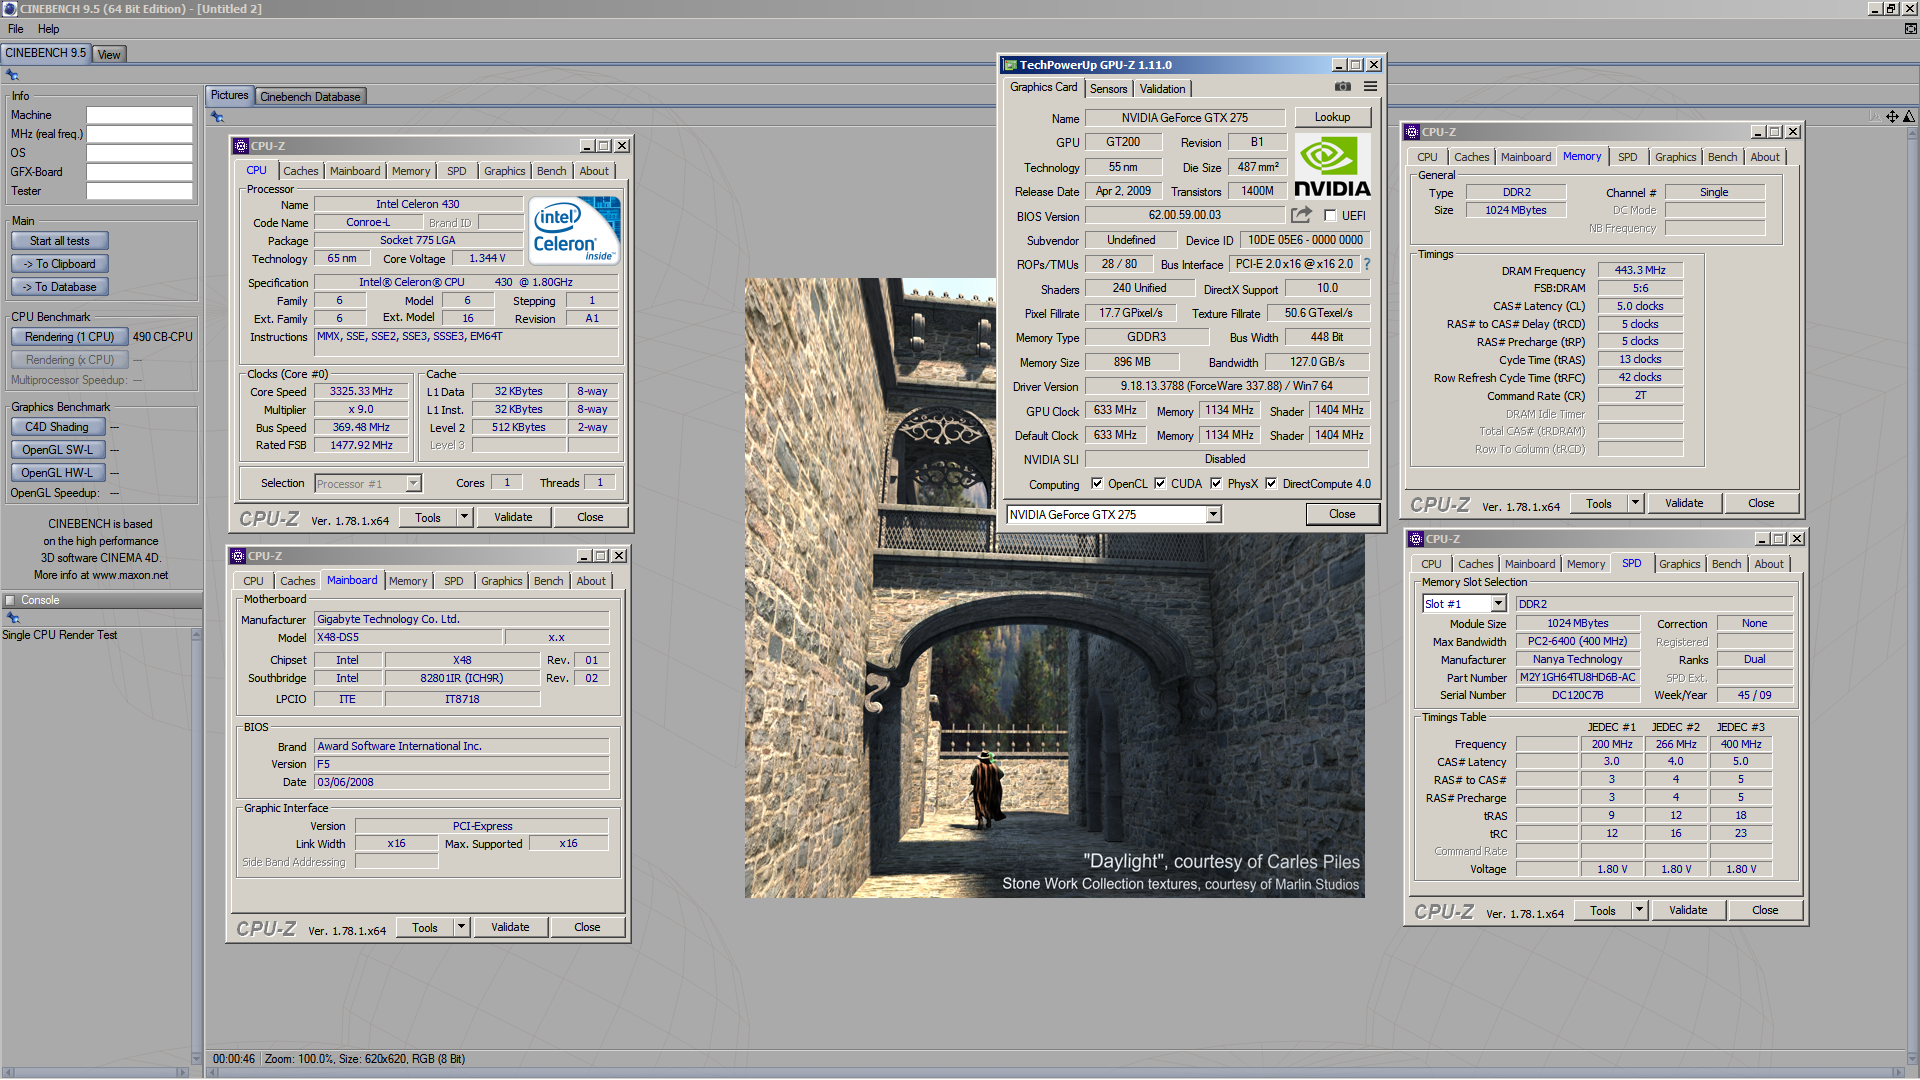Image resolution: width=1920 pixels, height=1080 pixels.
Task: Enable the UEFI checkbox
Action: tap(1330, 216)
